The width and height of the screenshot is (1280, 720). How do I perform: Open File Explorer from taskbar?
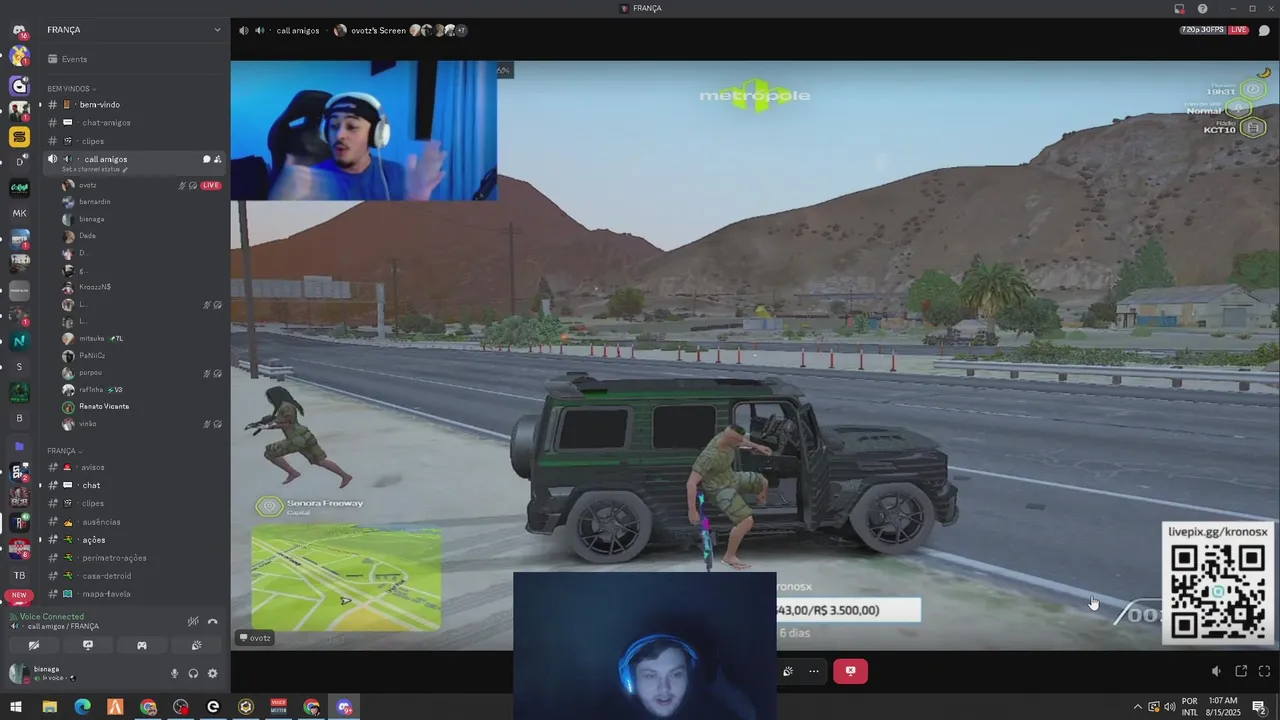coord(49,707)
